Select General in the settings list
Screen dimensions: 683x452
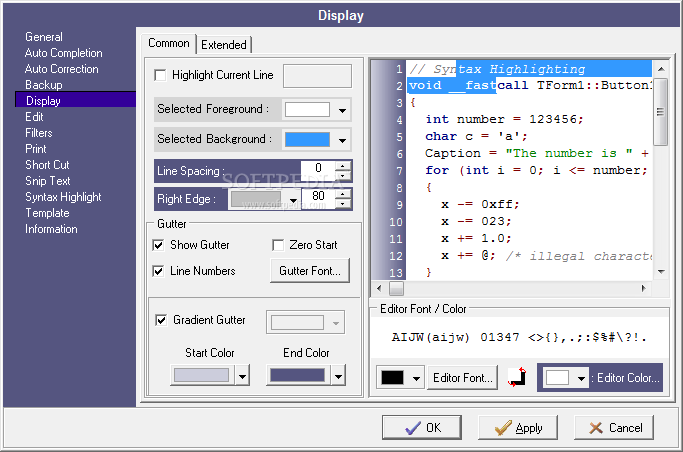(44, 37)
